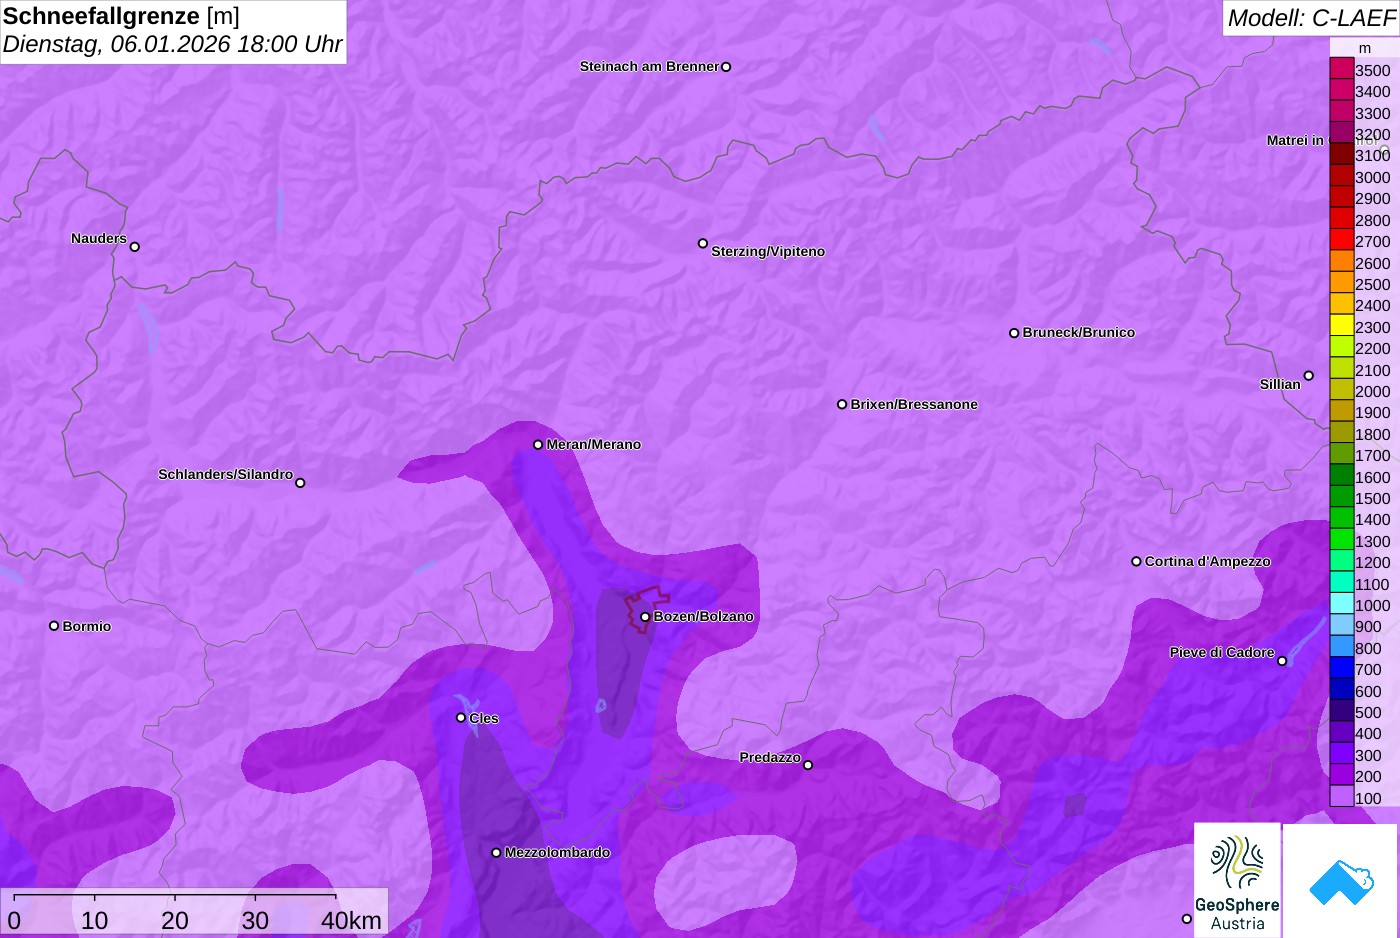Click the Pieve di Cadore label text
Viewport: 1400px width, 938px height.
1222,652
